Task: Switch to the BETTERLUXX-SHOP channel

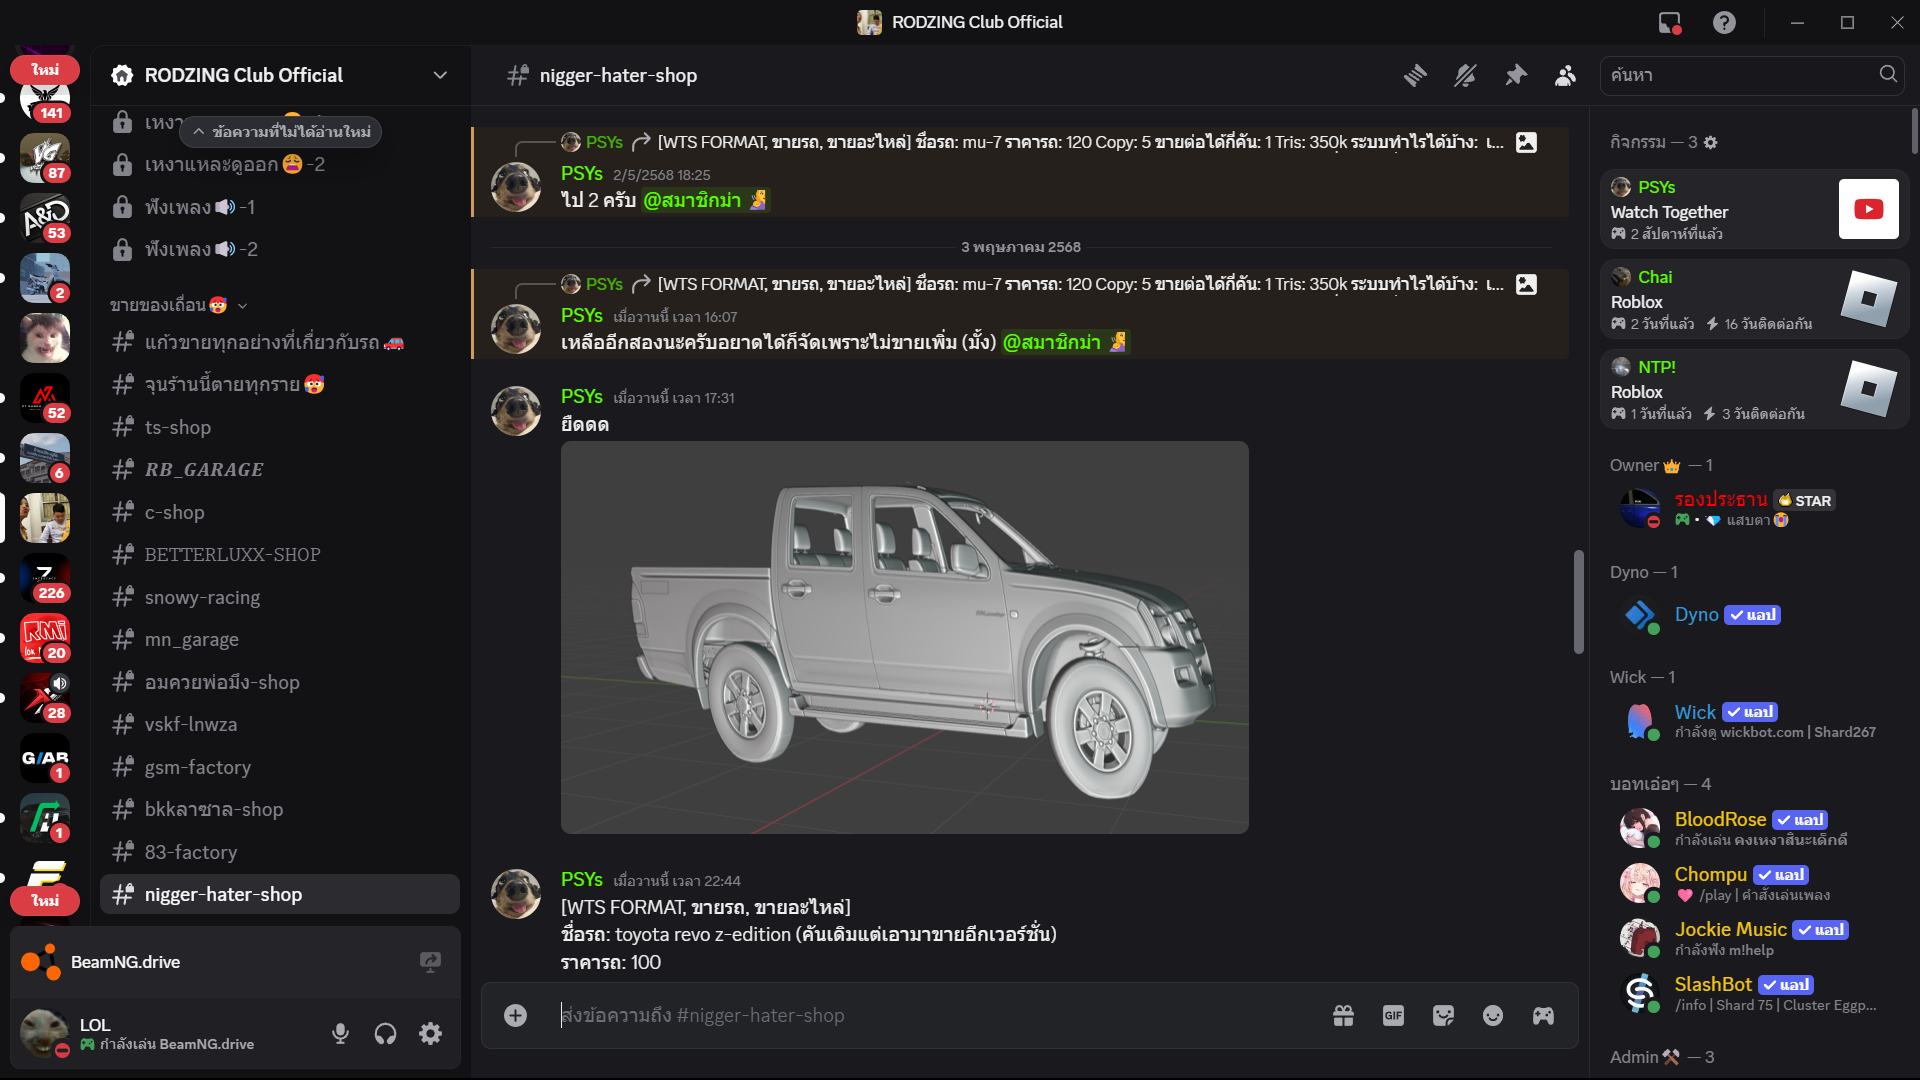Action: 280,554
